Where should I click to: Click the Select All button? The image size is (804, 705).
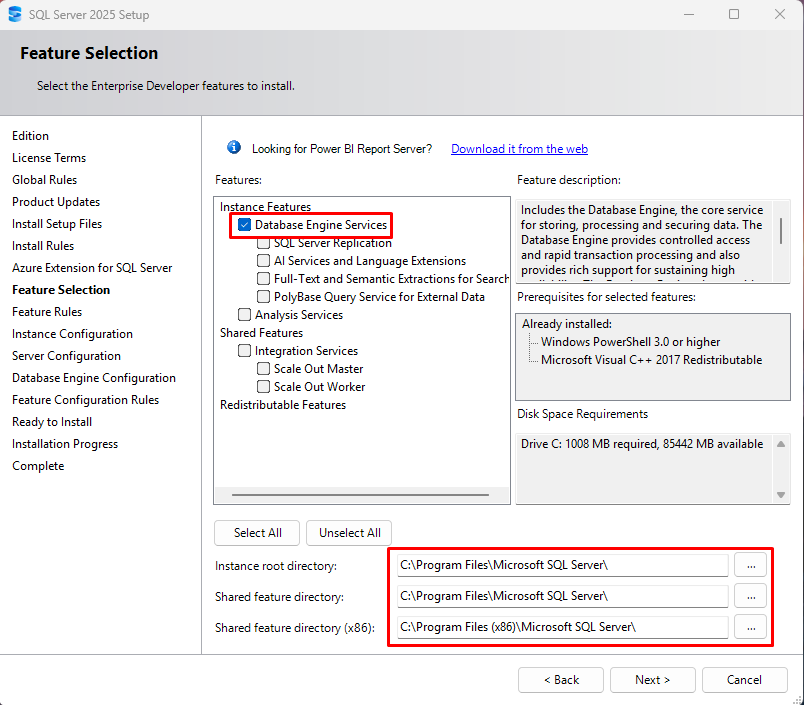(x=257, y=533)
